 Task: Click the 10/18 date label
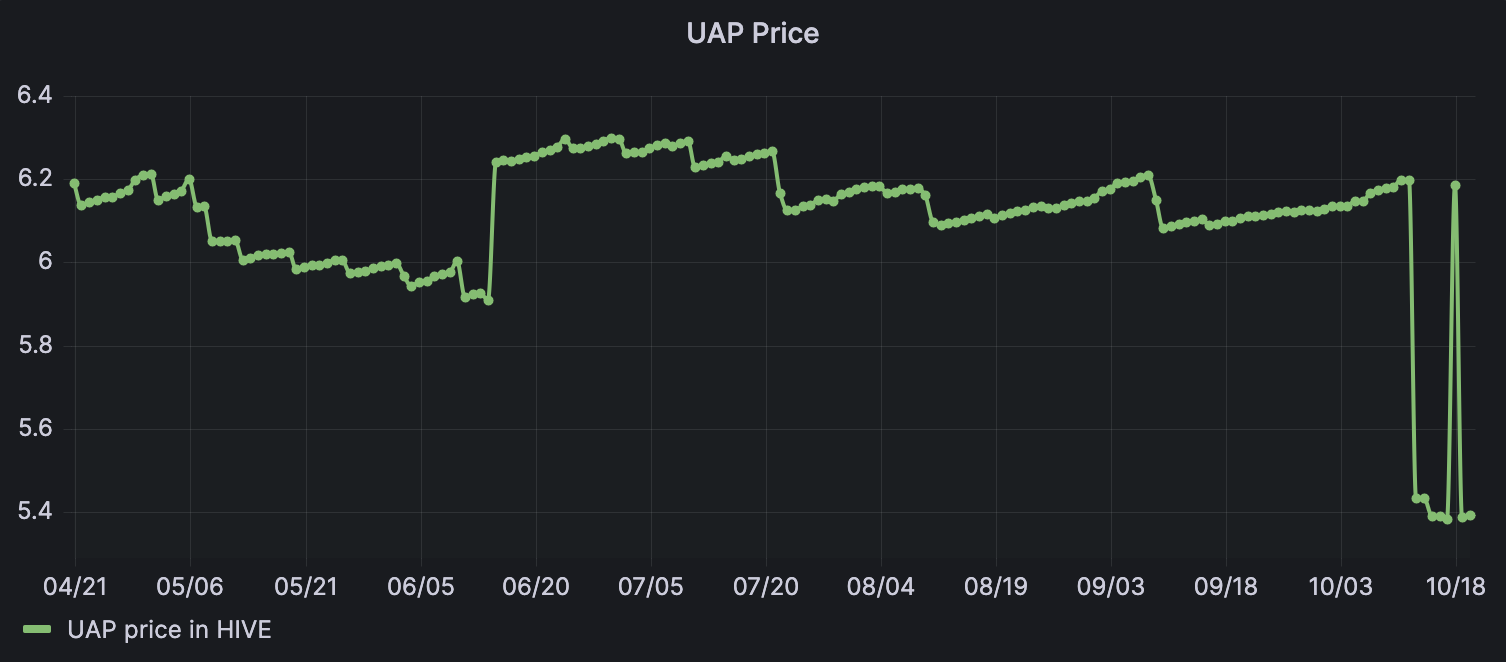click(1456, 585)
